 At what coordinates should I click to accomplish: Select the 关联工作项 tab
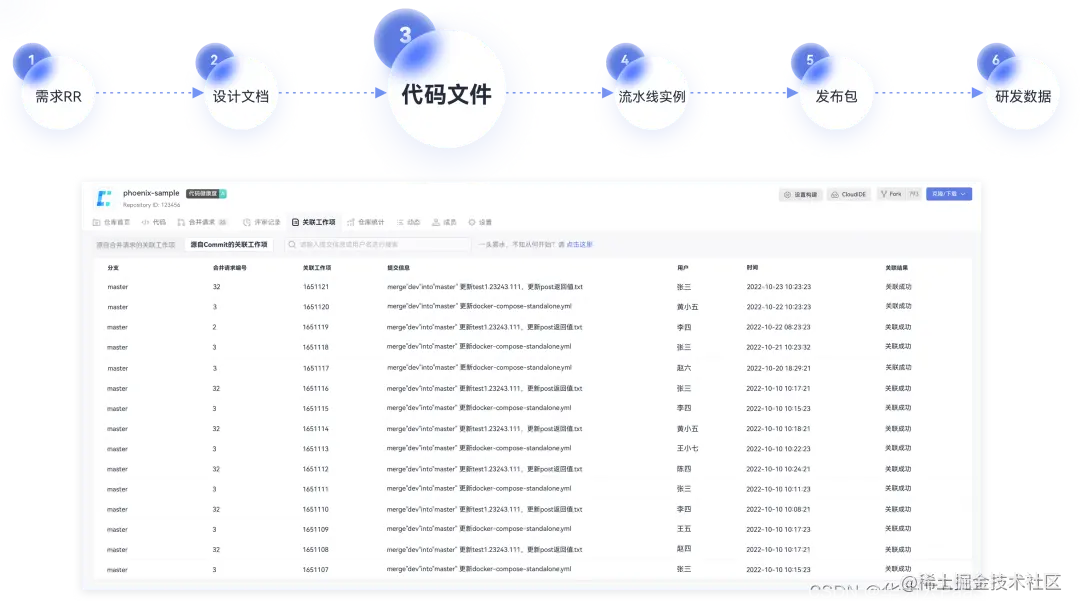[313, 222]
